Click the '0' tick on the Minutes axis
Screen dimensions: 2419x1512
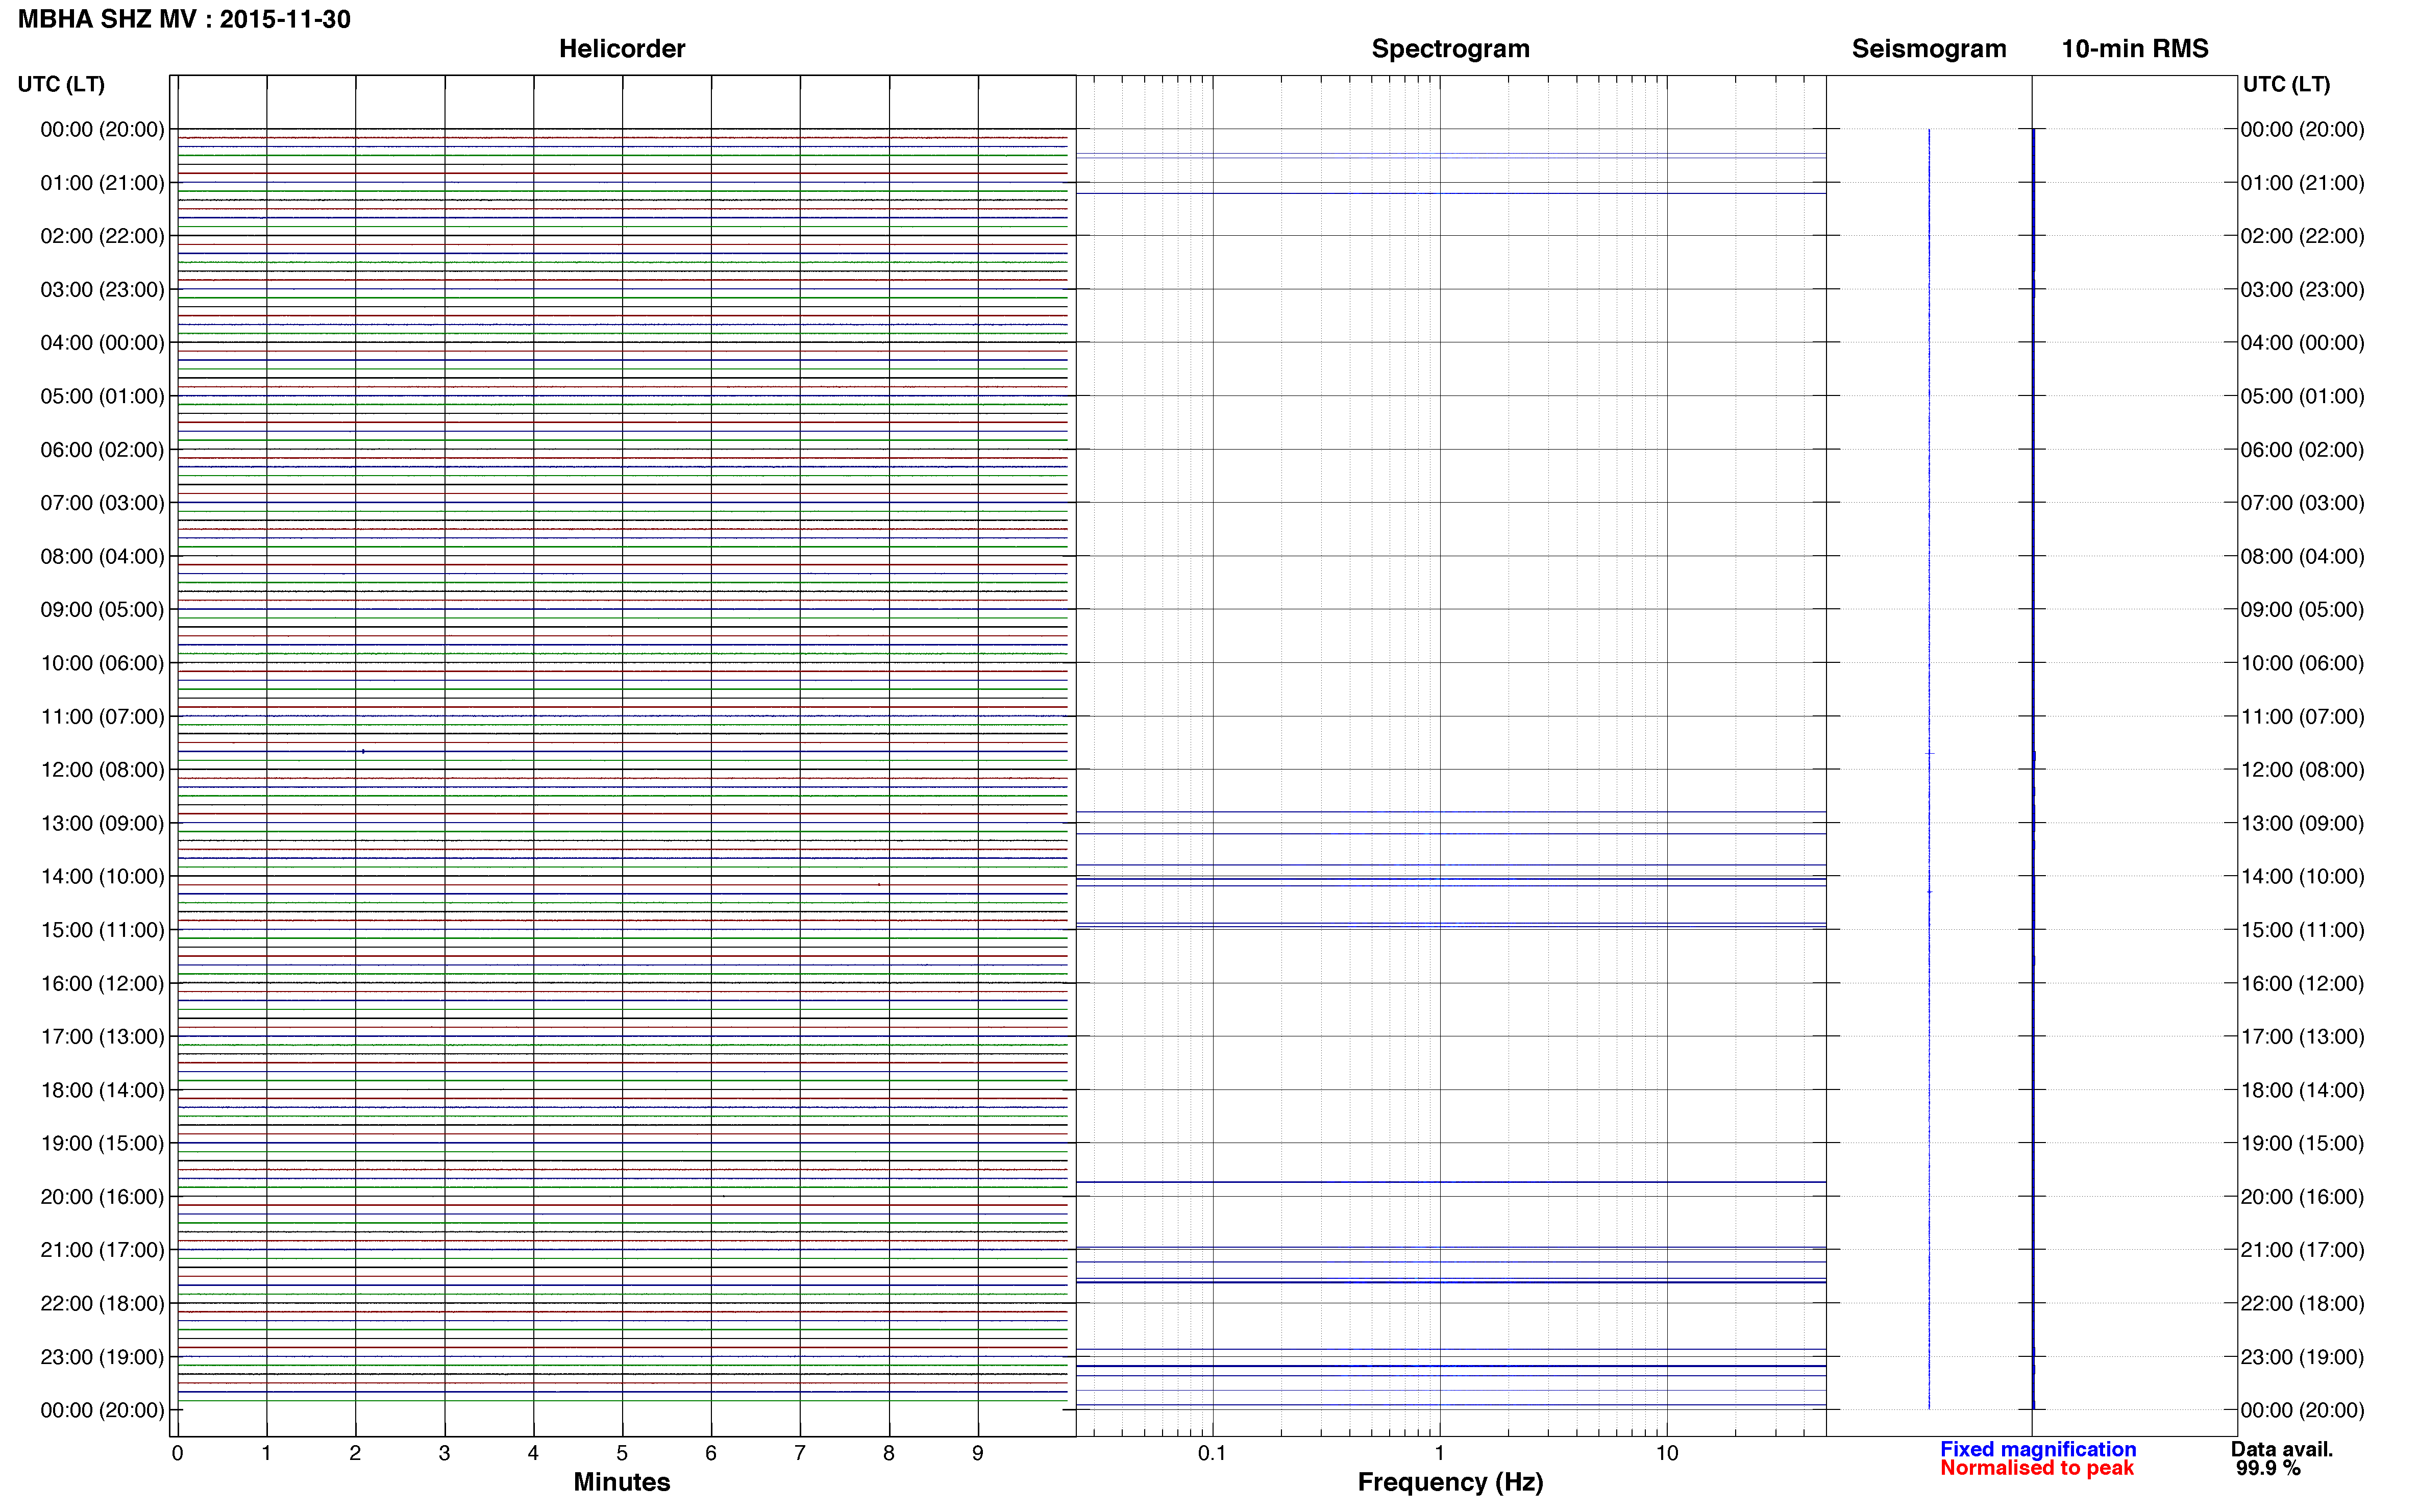click(x=177, y=1453)
